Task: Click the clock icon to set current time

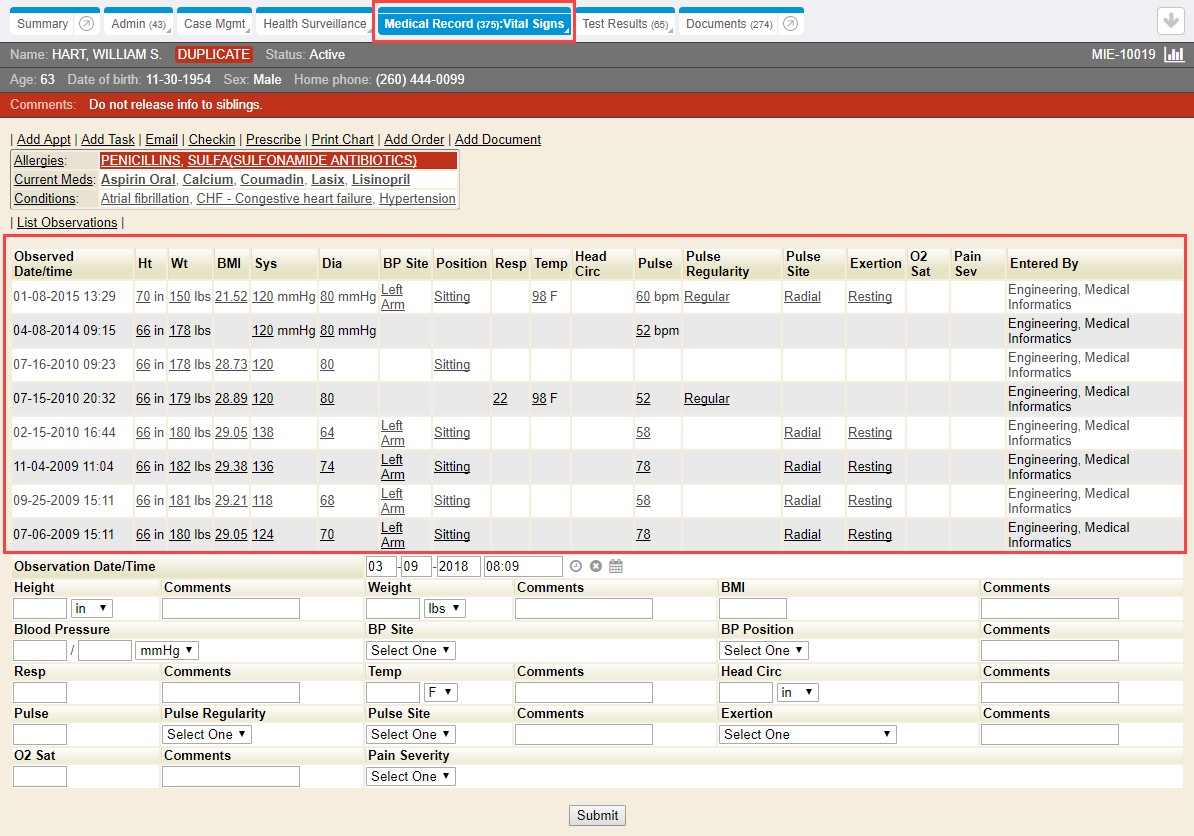Action: (576, 567)
